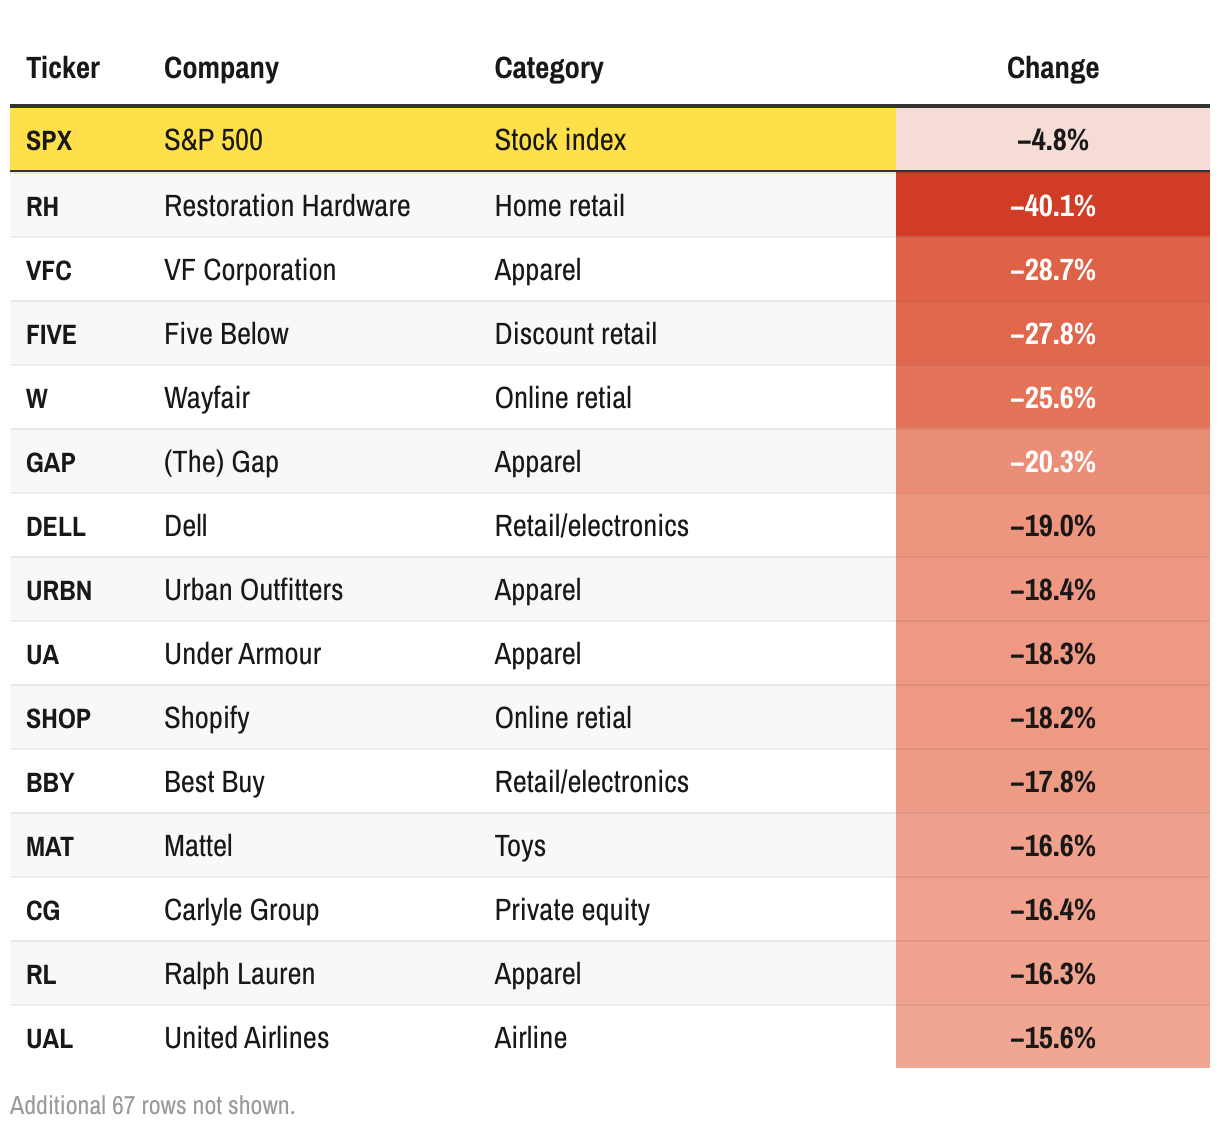The width and height of the screenshot is (1220, 1132).
Task: Click Dell's Retail/electronics category cell
Action: (591, 526)
